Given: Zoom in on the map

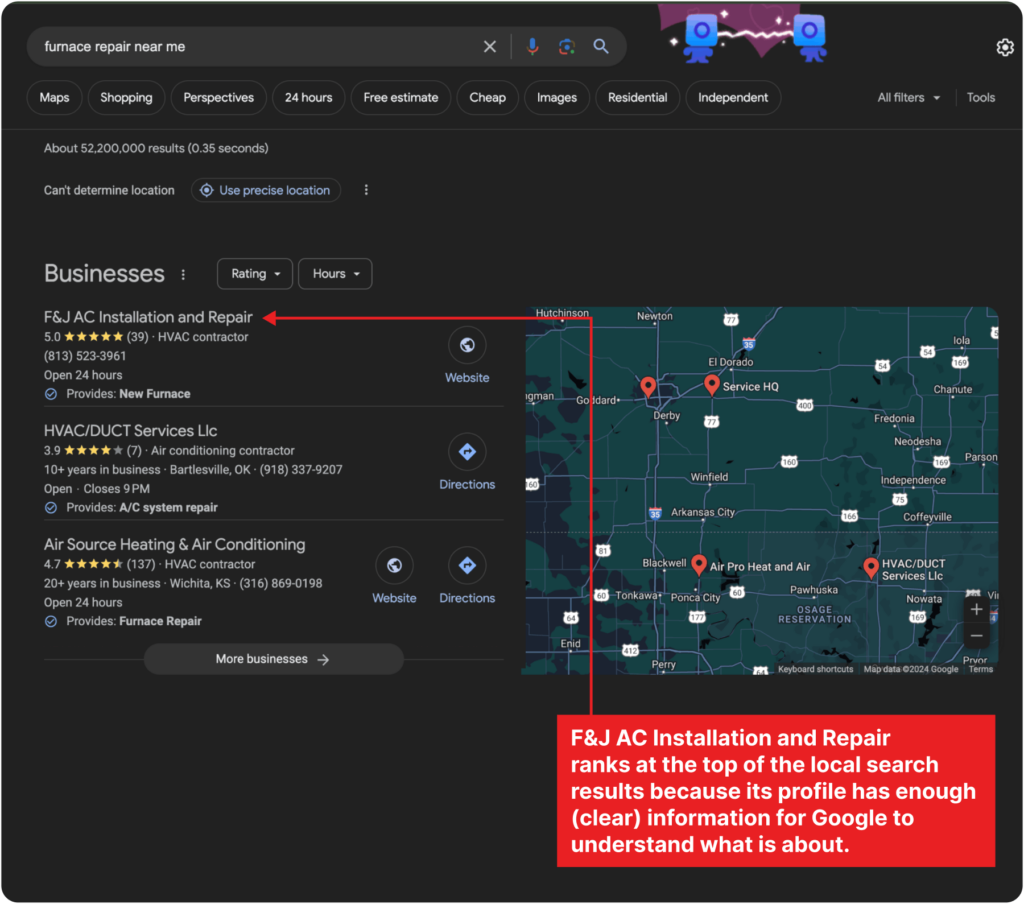Looking at the screenshot, I should (x=976, y=609).
